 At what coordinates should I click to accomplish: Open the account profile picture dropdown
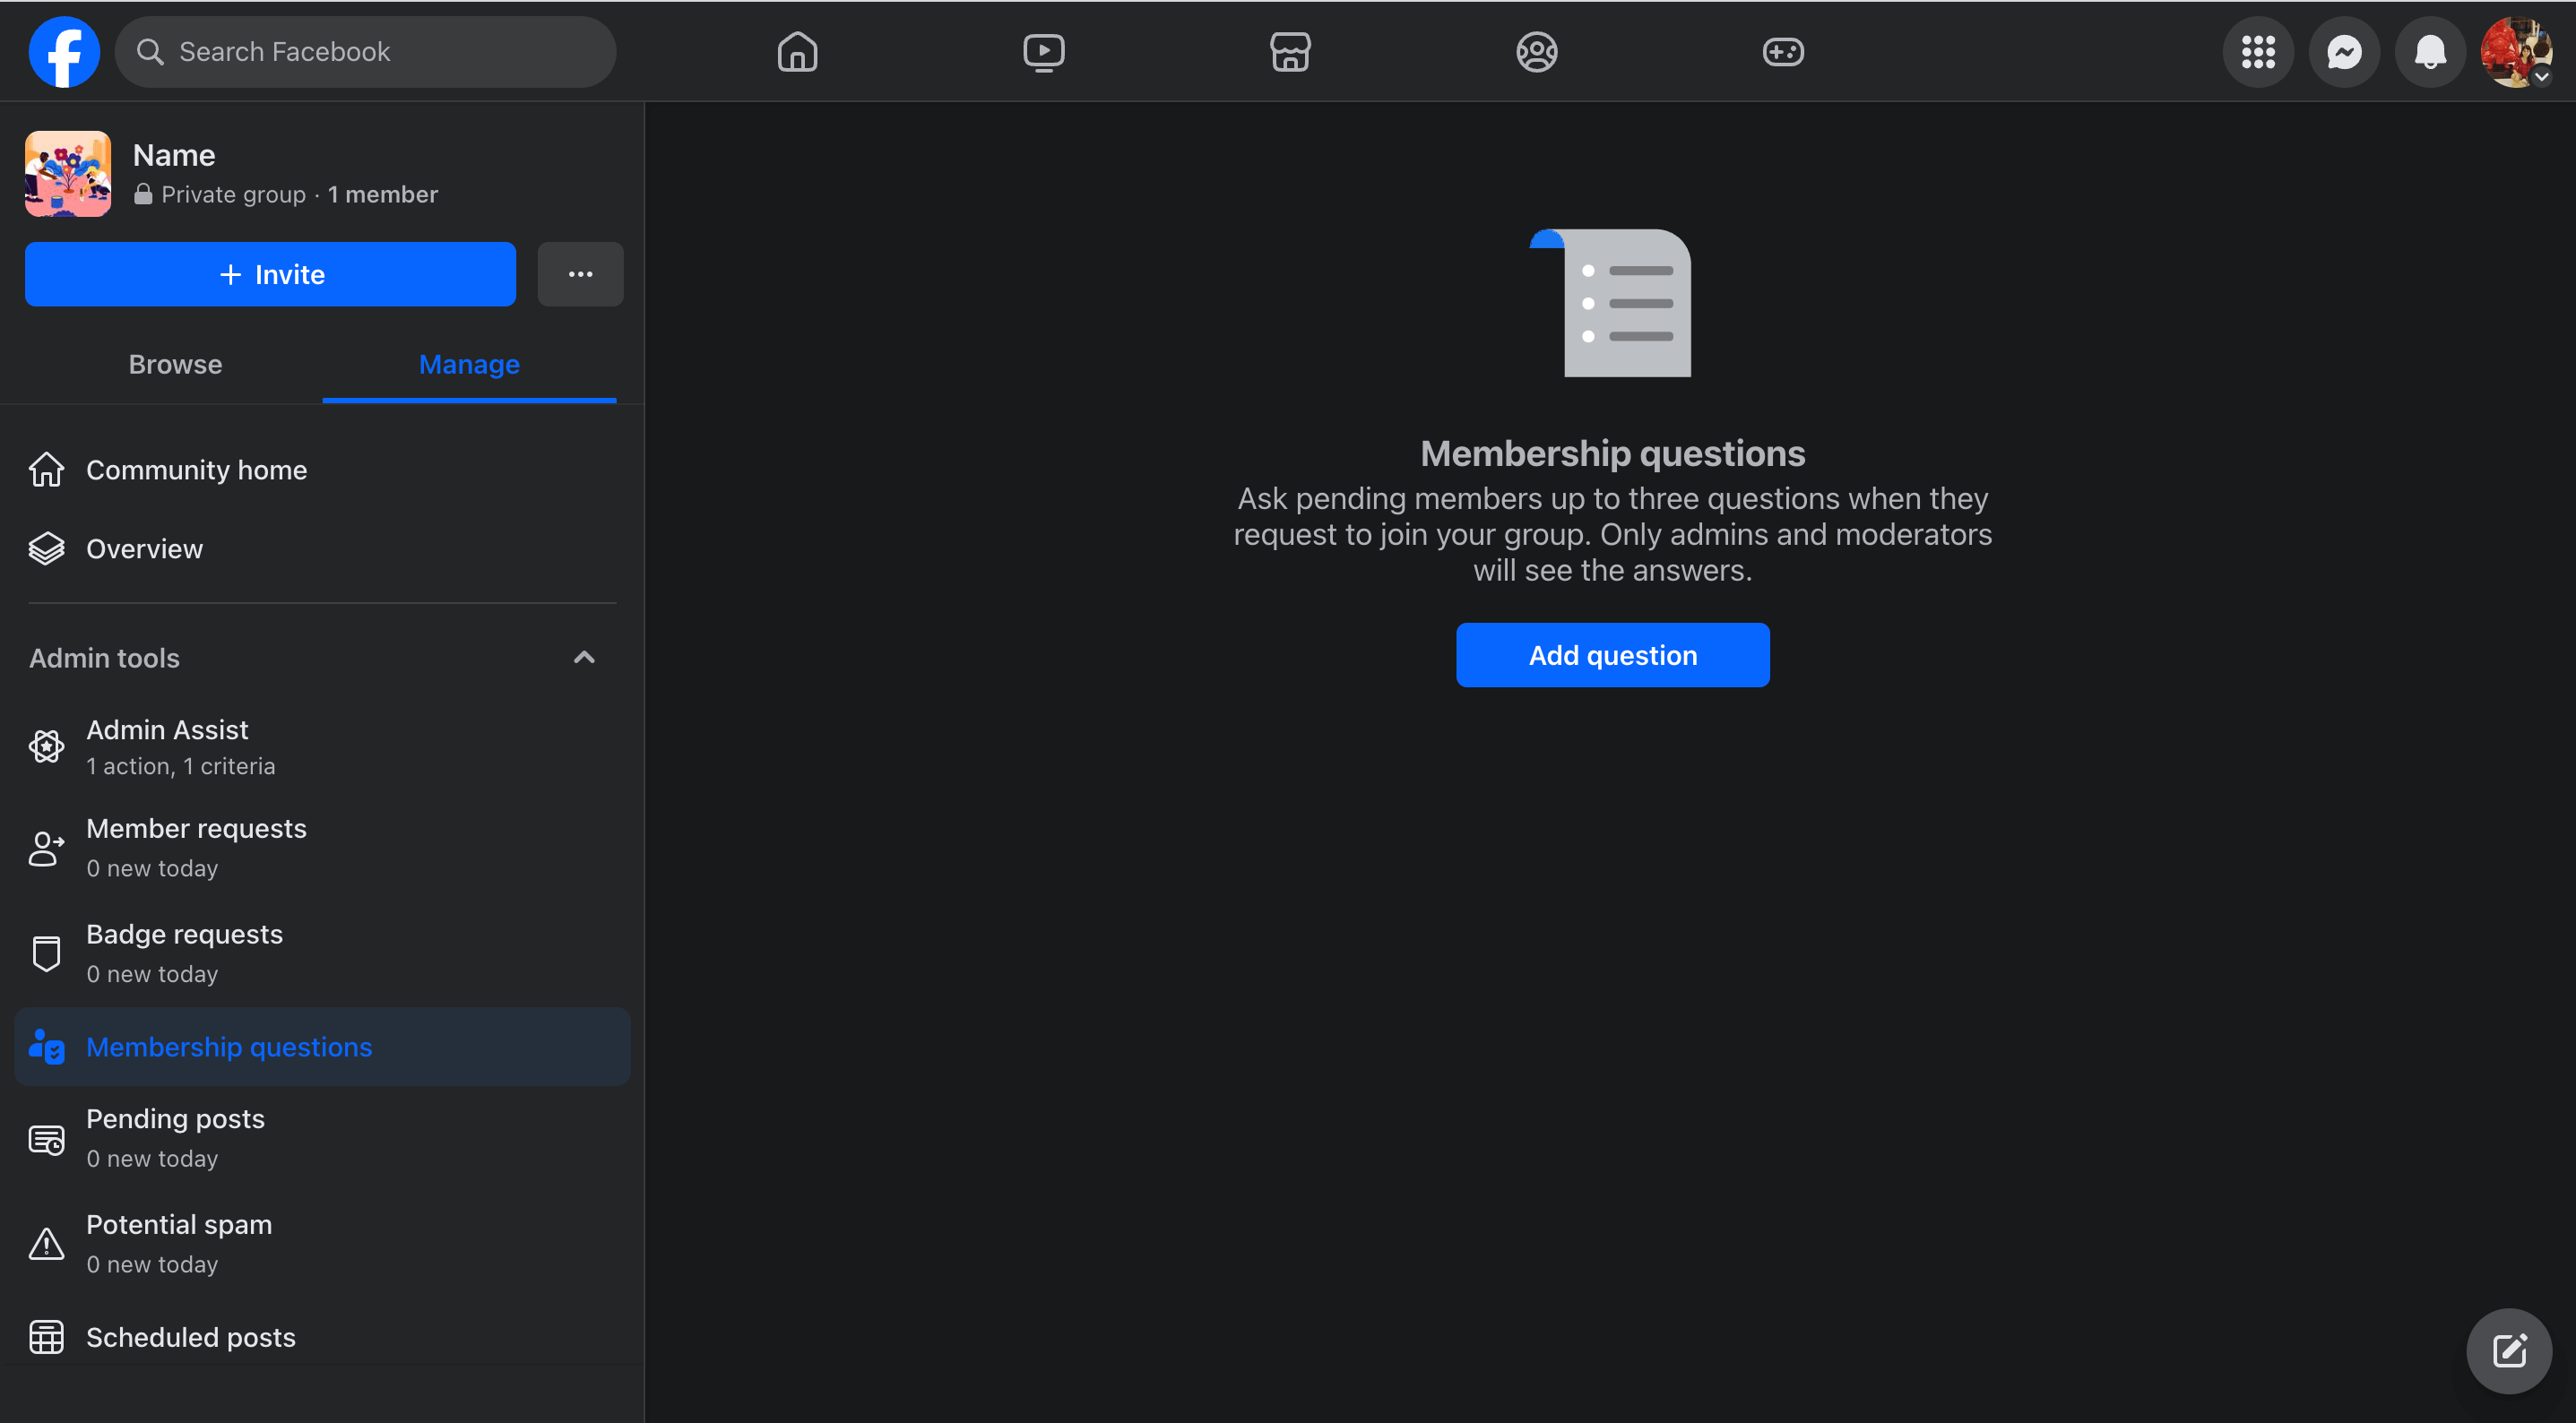coord(2516,52)
